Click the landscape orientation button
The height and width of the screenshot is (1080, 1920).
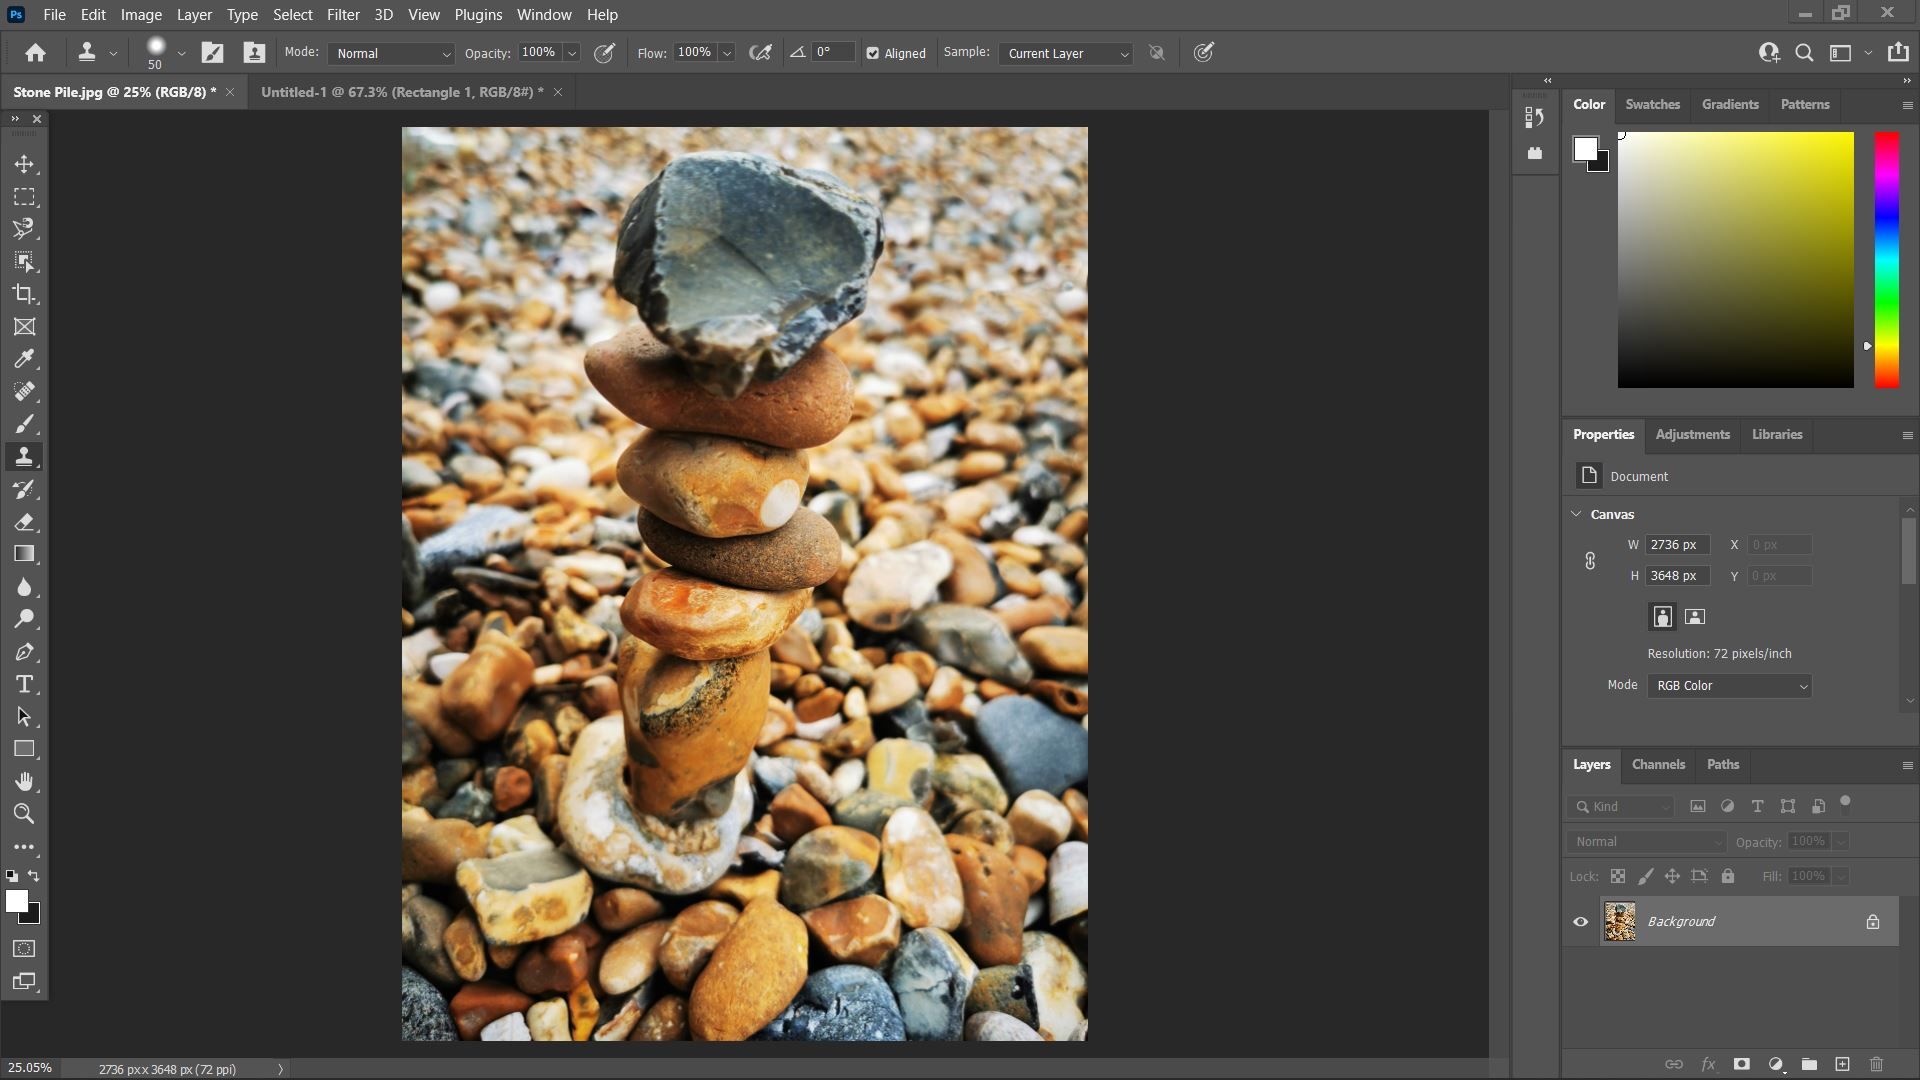(x=1695, y=617)
